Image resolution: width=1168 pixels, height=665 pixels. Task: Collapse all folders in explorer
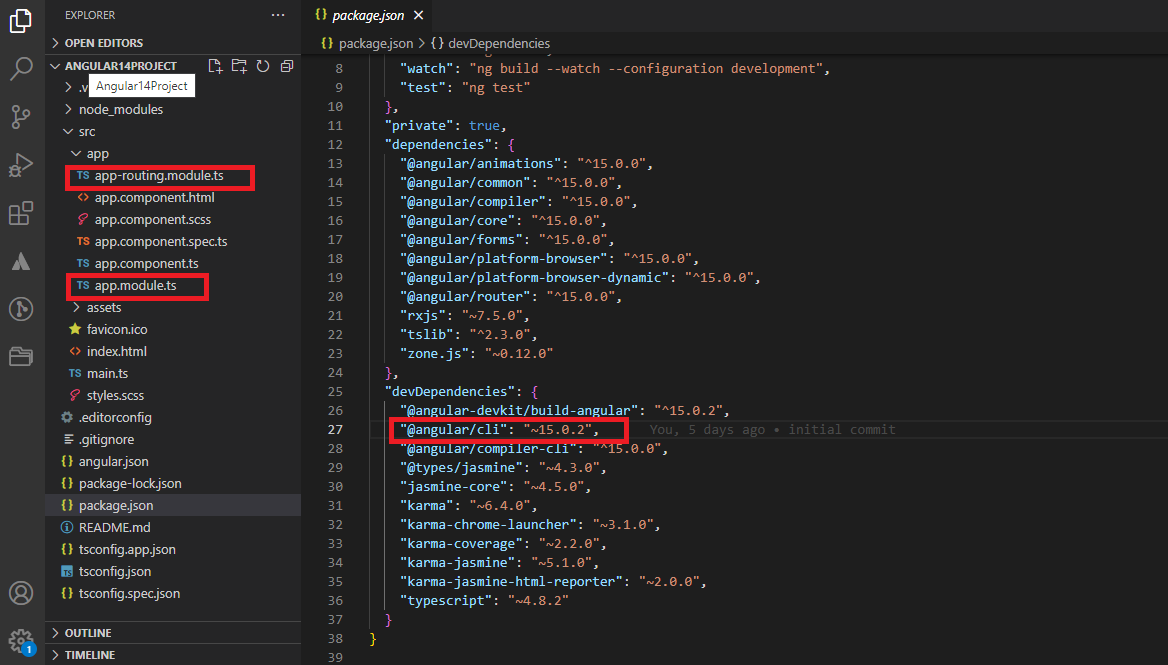(x=287, y=66)
